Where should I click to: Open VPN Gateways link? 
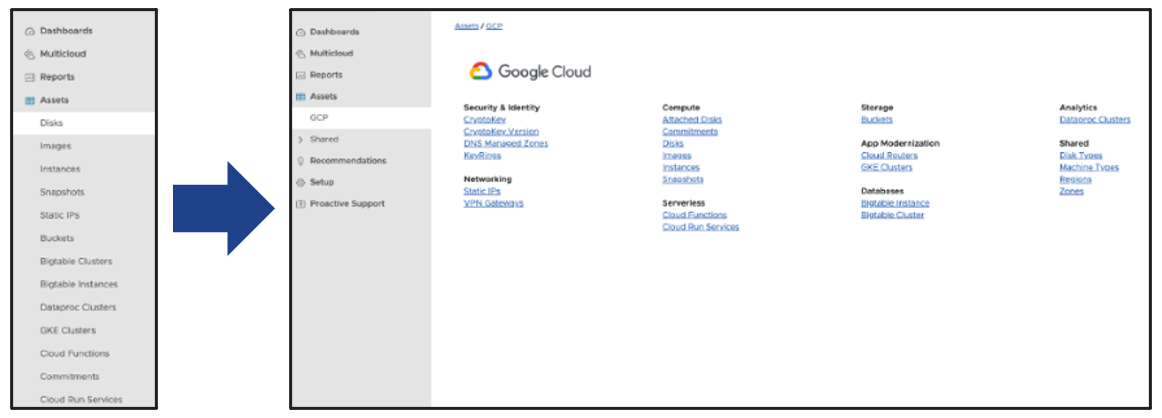tap(494, 203)
